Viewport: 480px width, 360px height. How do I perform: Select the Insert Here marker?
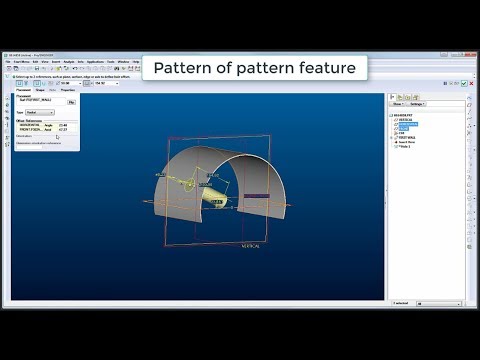point(406,142)
